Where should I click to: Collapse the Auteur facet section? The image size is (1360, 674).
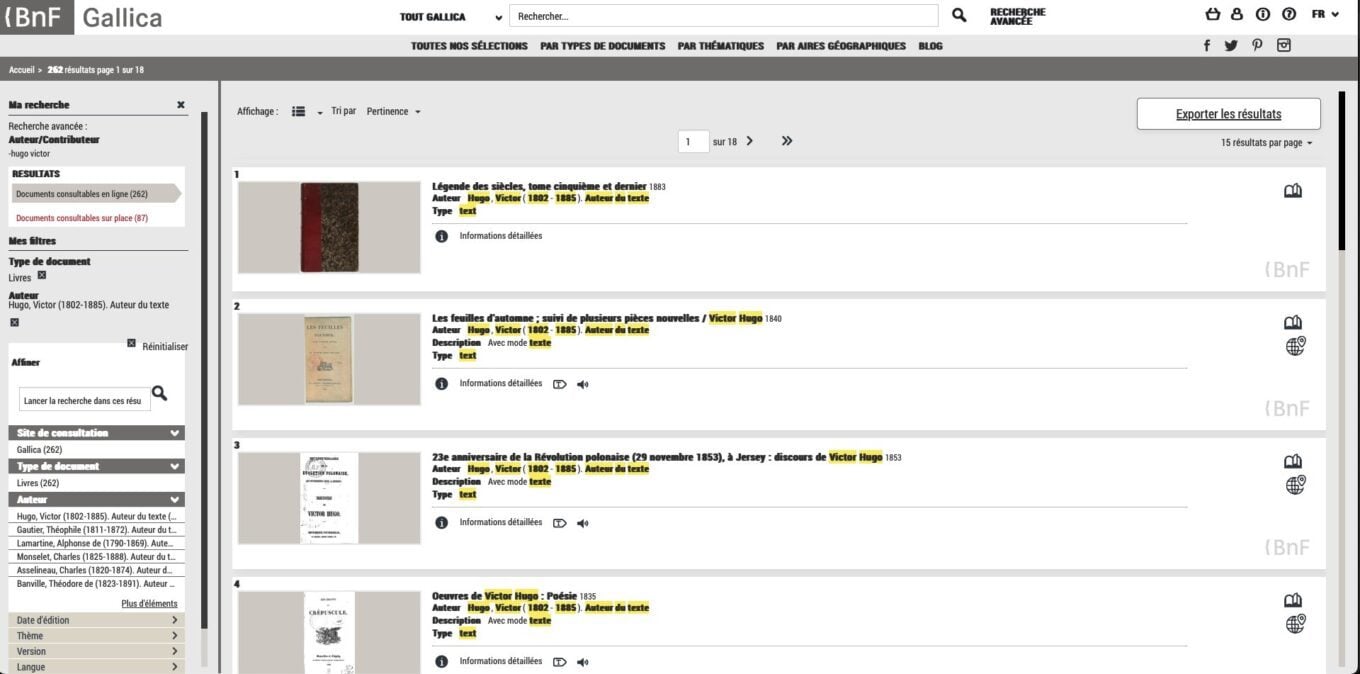pyautogui.click(x=96, y=499)
